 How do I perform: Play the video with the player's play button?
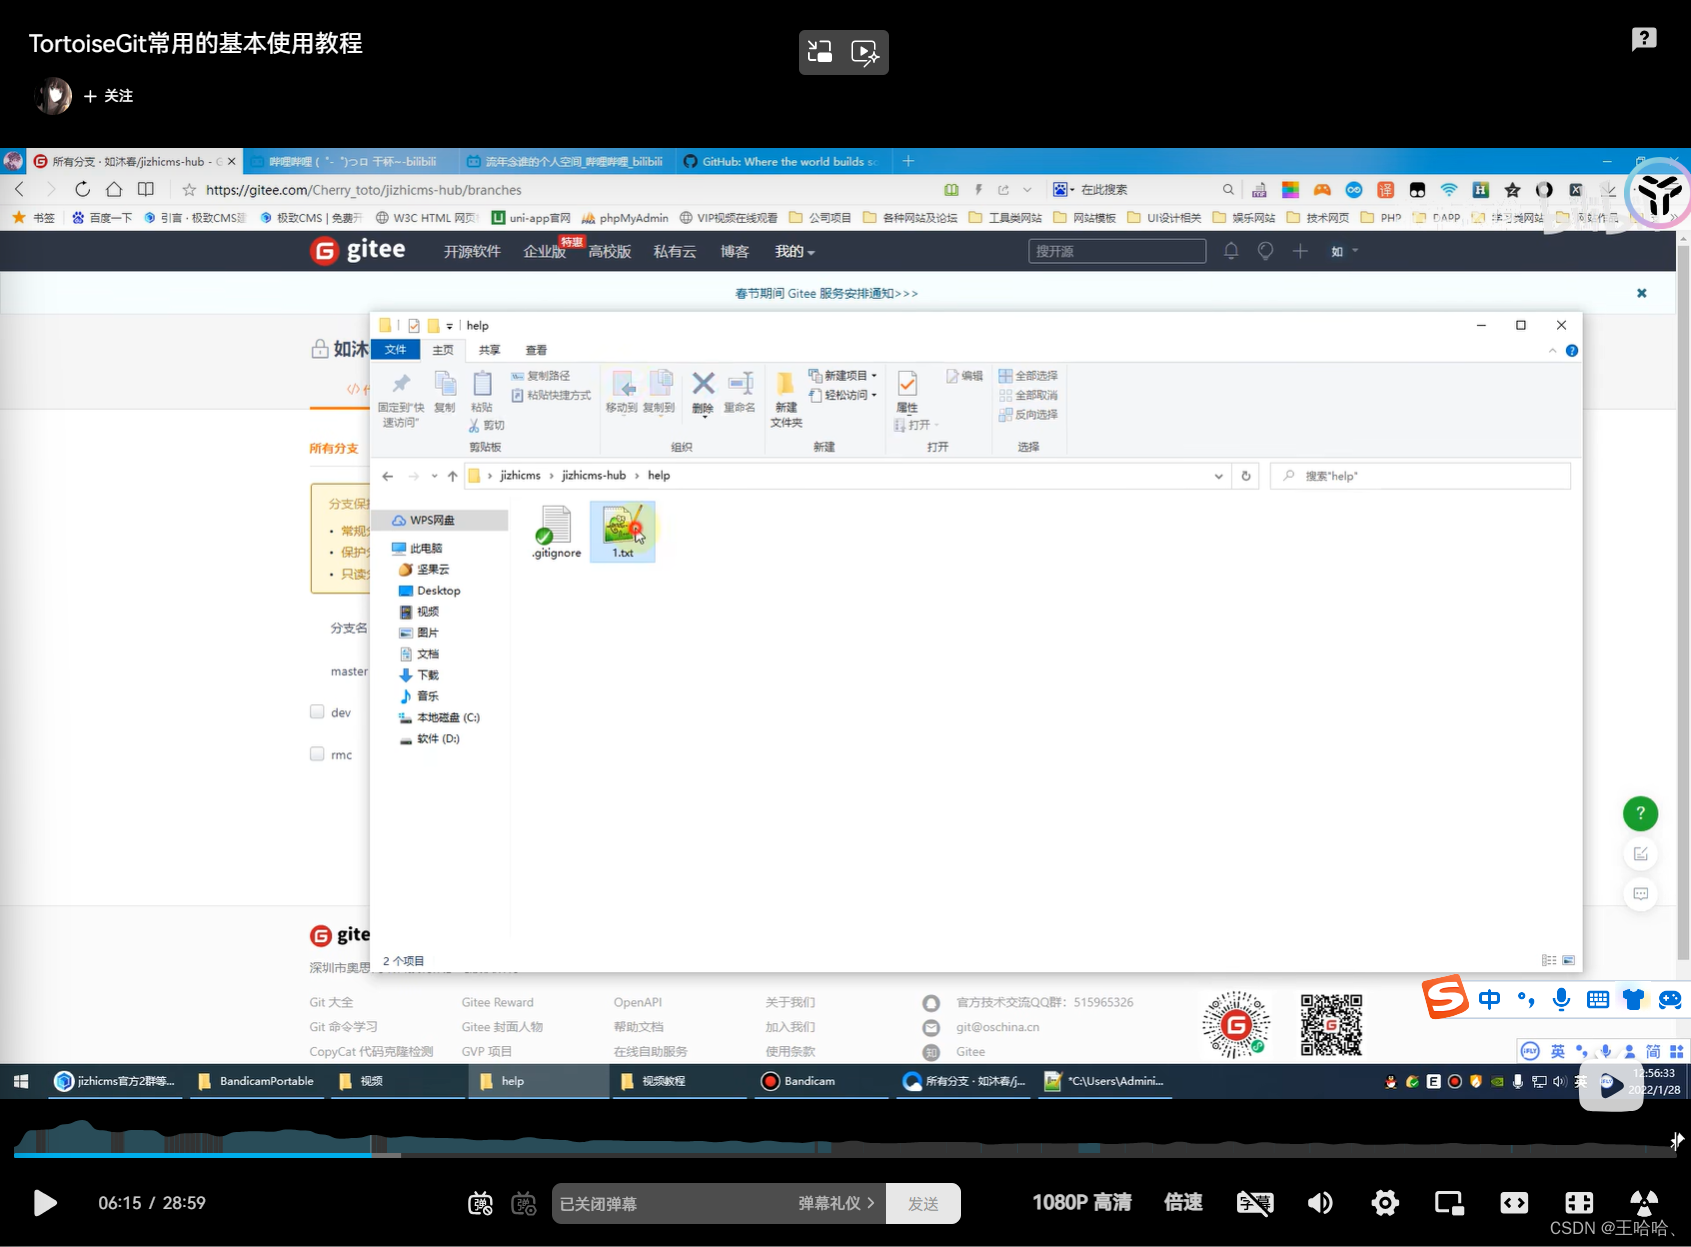(45, 1202)
